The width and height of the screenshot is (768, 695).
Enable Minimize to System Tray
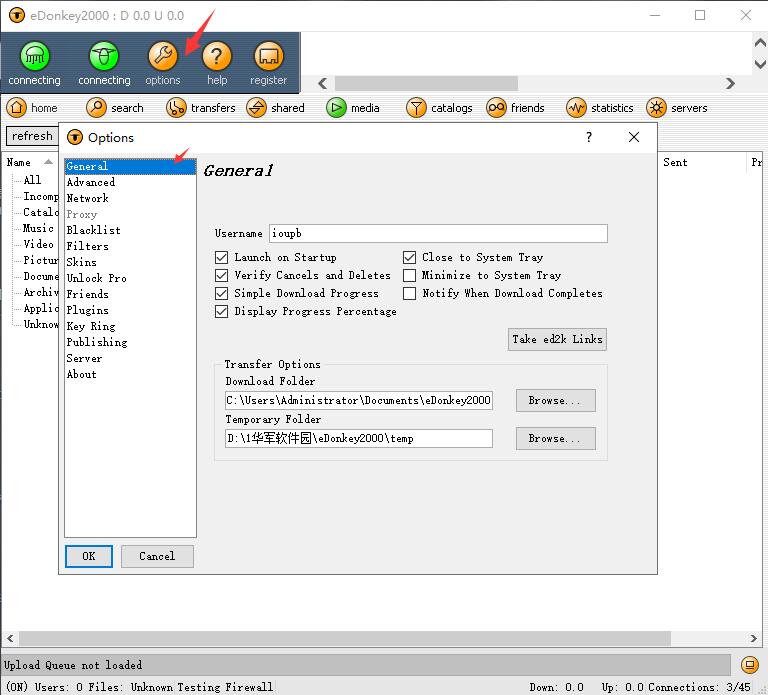[409, 275]
